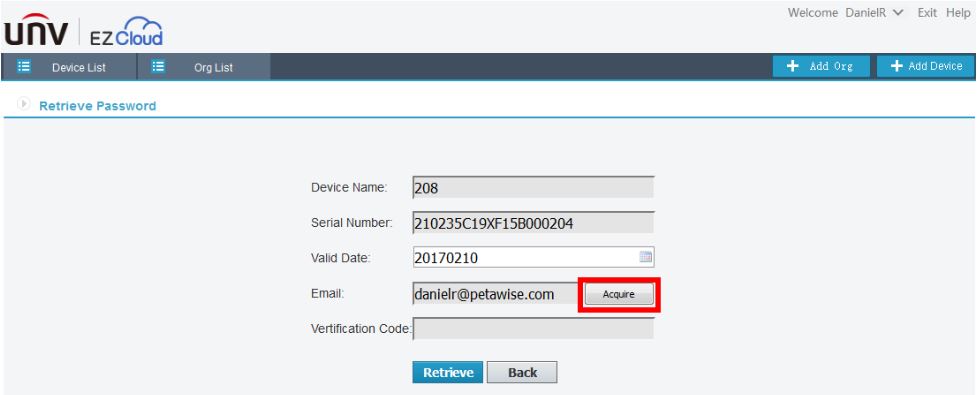The image size is (979, 395).
Task: Click the Back button
Action: click(x=522, y=373)
